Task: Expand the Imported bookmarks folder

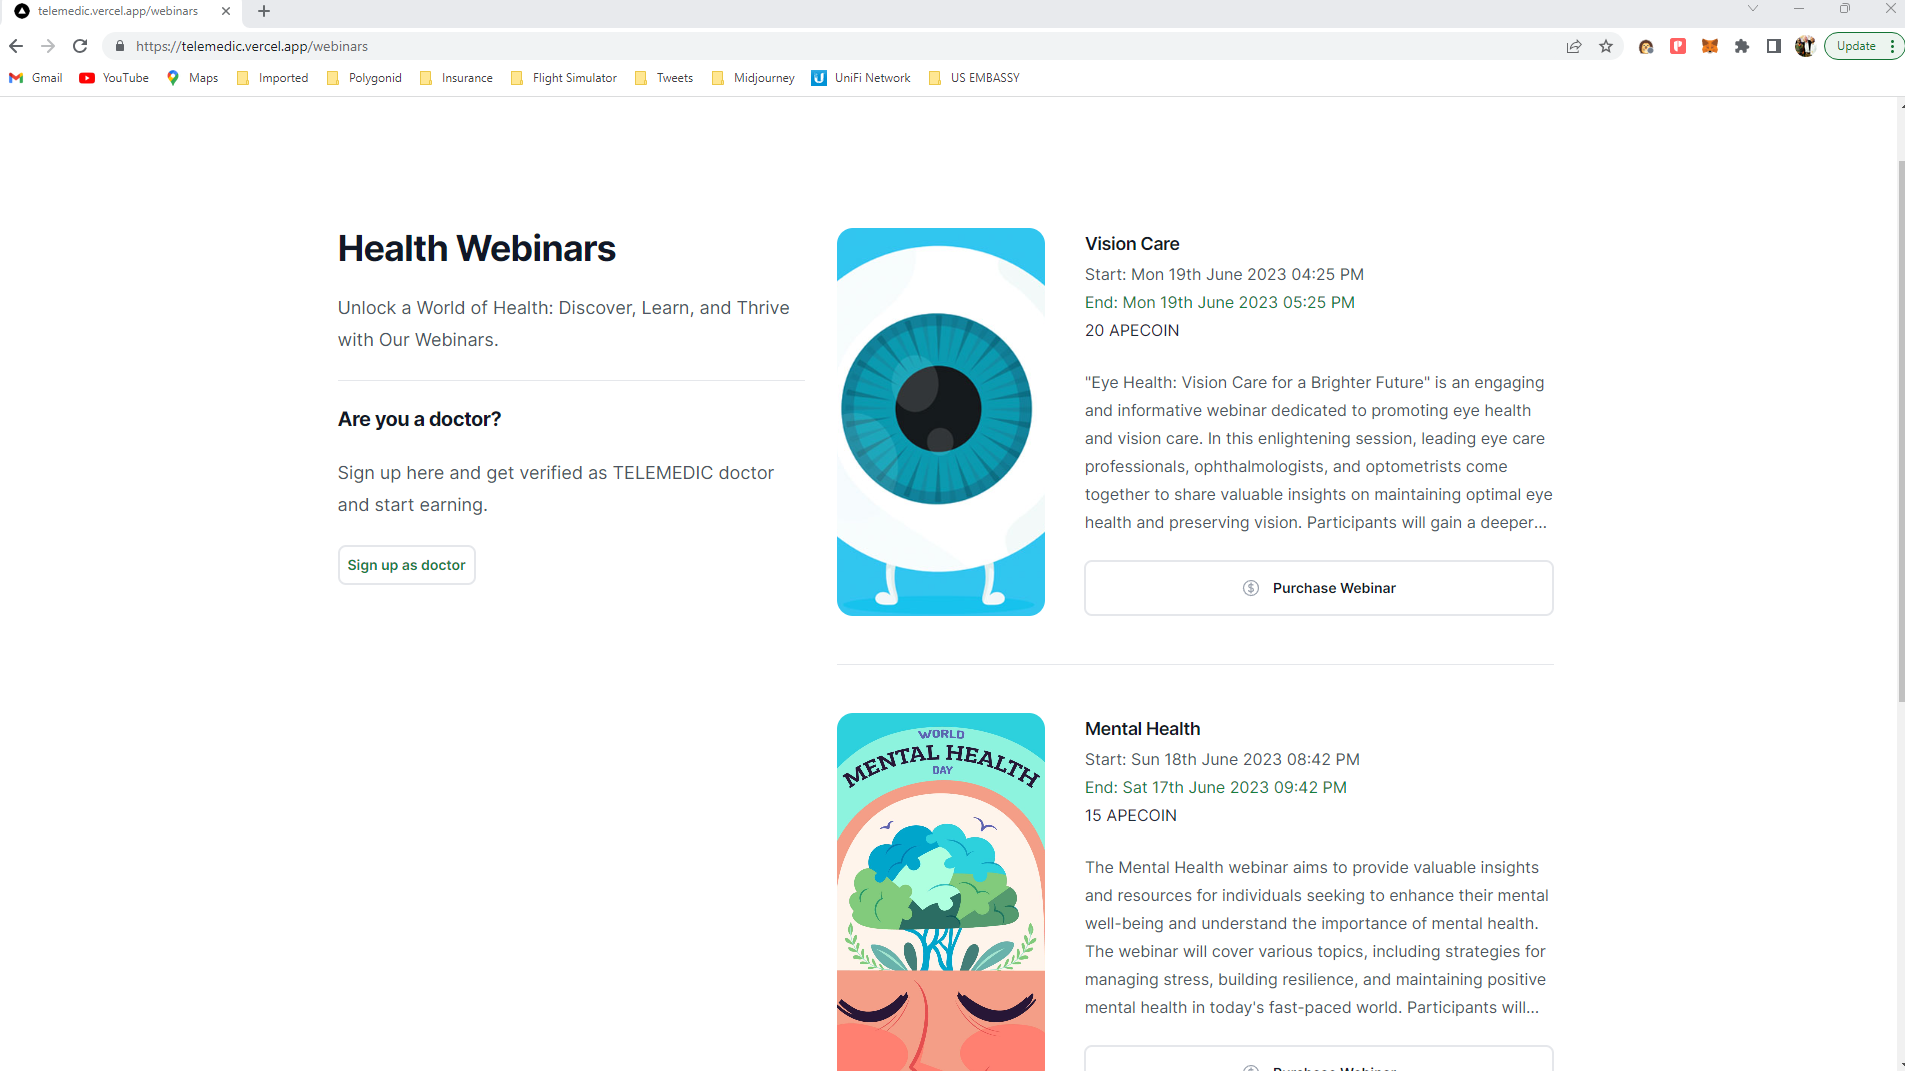Action: tap(272, 77)
